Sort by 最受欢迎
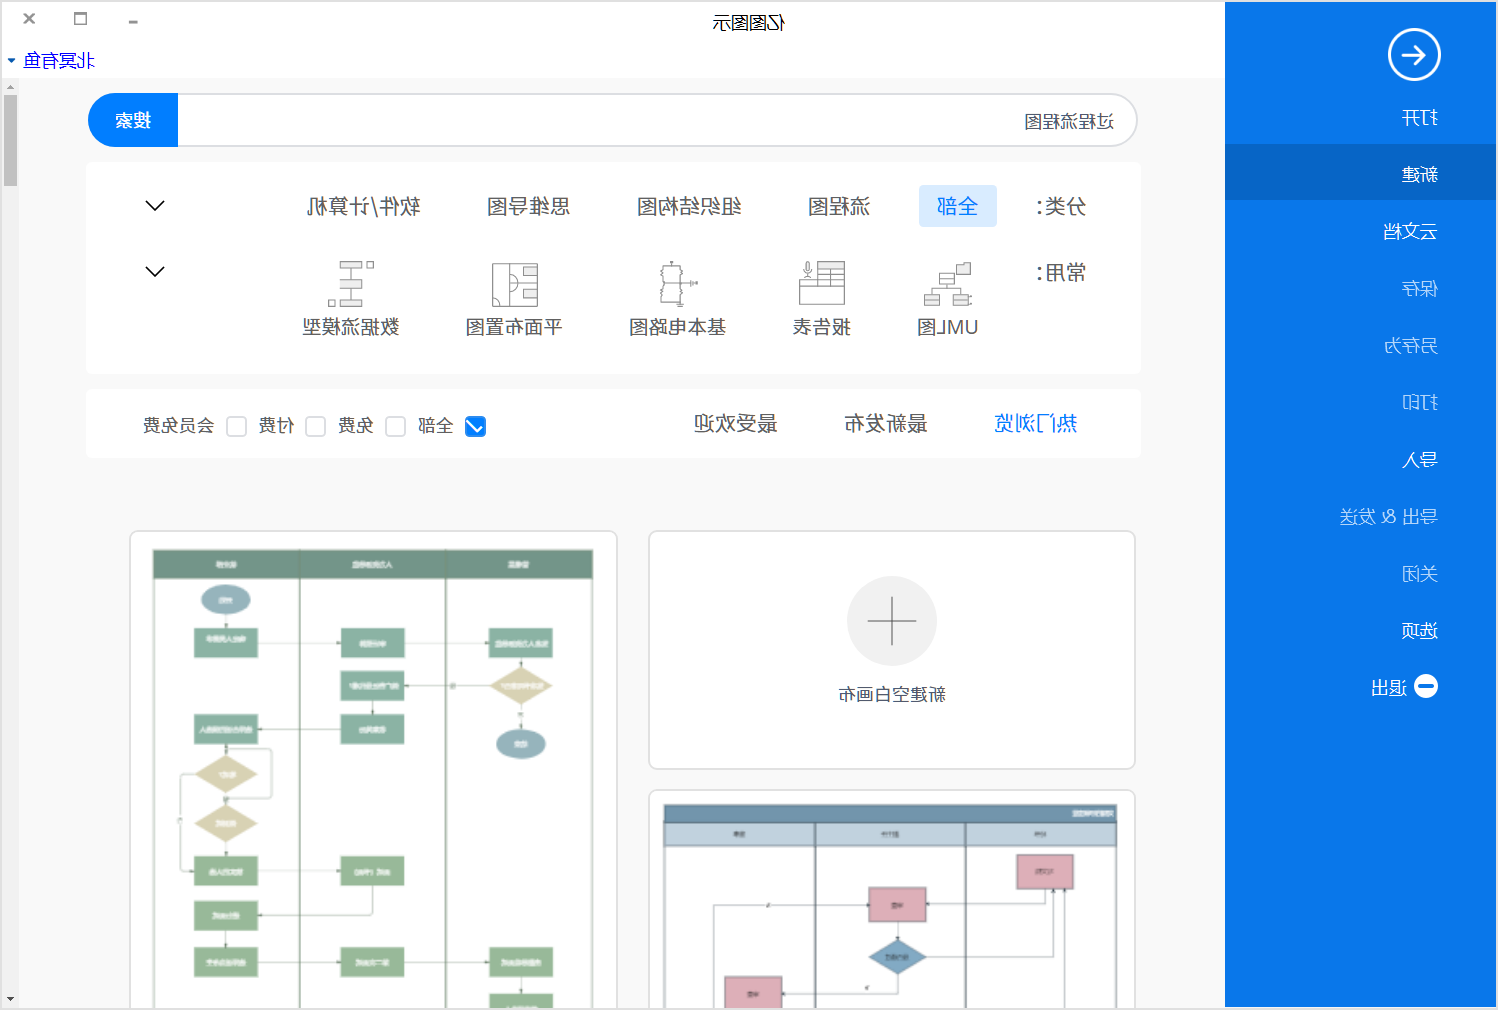The width and height of the screenshot is (1498, 1010). click(x=736, y=424)
